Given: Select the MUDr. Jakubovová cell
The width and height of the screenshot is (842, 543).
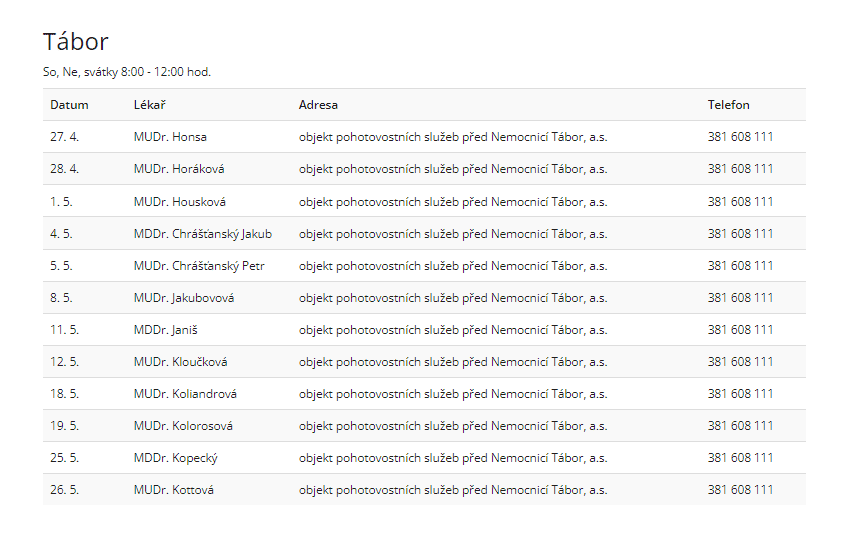Looking at the screenshot, I should coord(184,298).
